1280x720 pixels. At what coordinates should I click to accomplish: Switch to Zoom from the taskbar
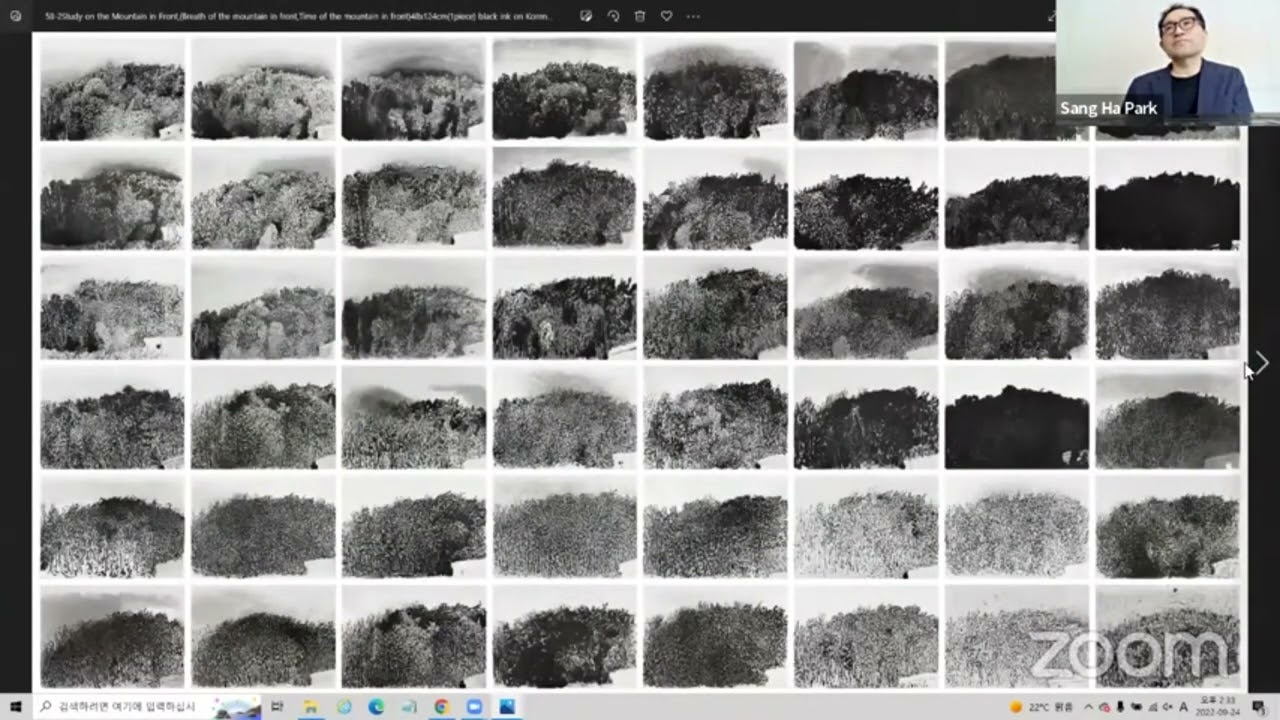pyautogui.click(x=474, y=707)
